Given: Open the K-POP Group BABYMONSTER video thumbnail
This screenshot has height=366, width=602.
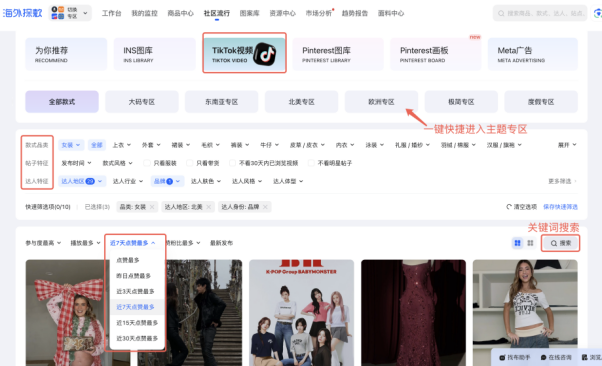Looking at the screenshot, I should (x=301, y=313).
